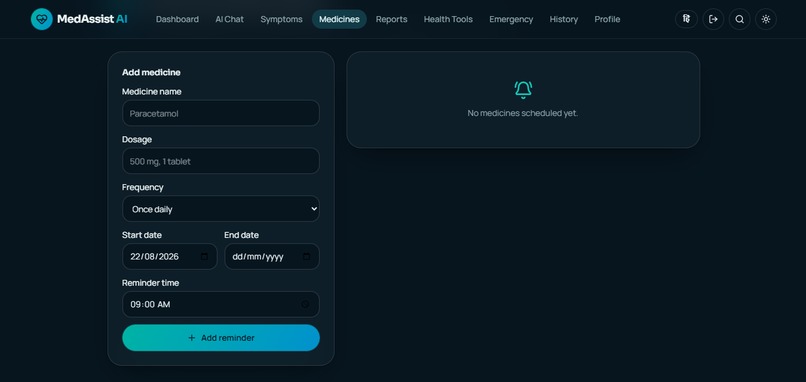Click the 'Frequency' label
The width and height of the screenshot is (806, 382).
click(142, 187)
